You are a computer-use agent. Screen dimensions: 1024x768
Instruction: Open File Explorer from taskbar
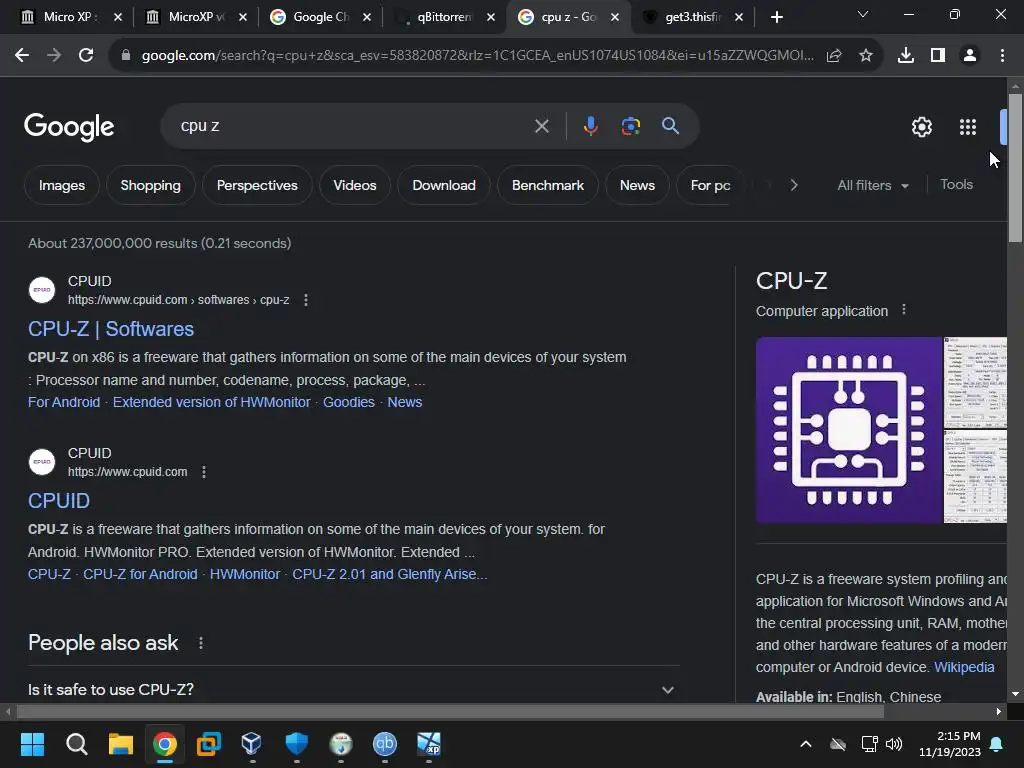pyautogui.click(x=120, y=744)
